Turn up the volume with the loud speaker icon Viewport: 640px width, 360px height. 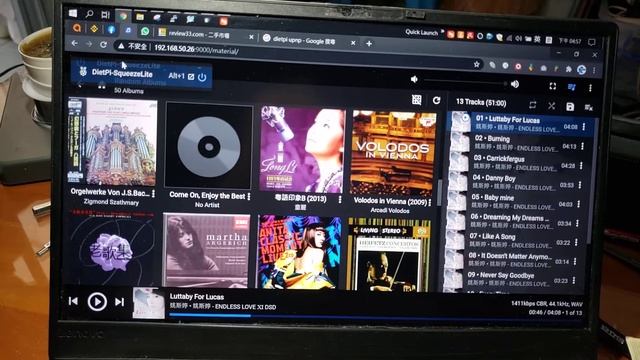pos(515,84)
